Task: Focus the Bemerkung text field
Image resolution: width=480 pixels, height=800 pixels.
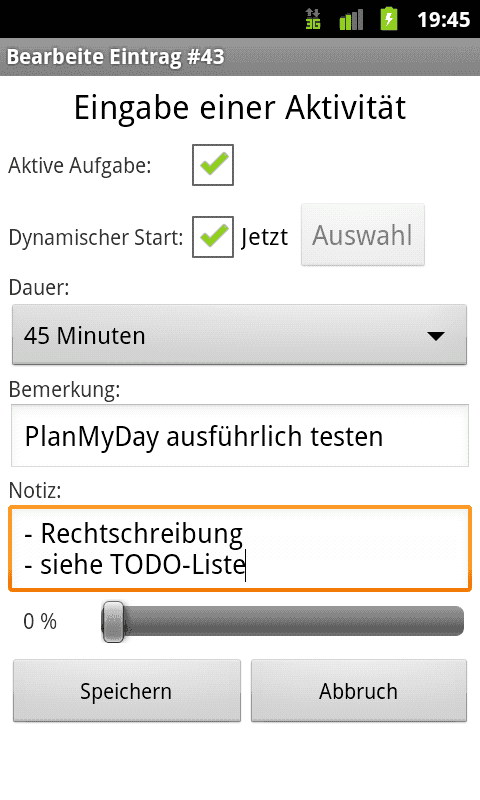Action: [x=240, y=436]
